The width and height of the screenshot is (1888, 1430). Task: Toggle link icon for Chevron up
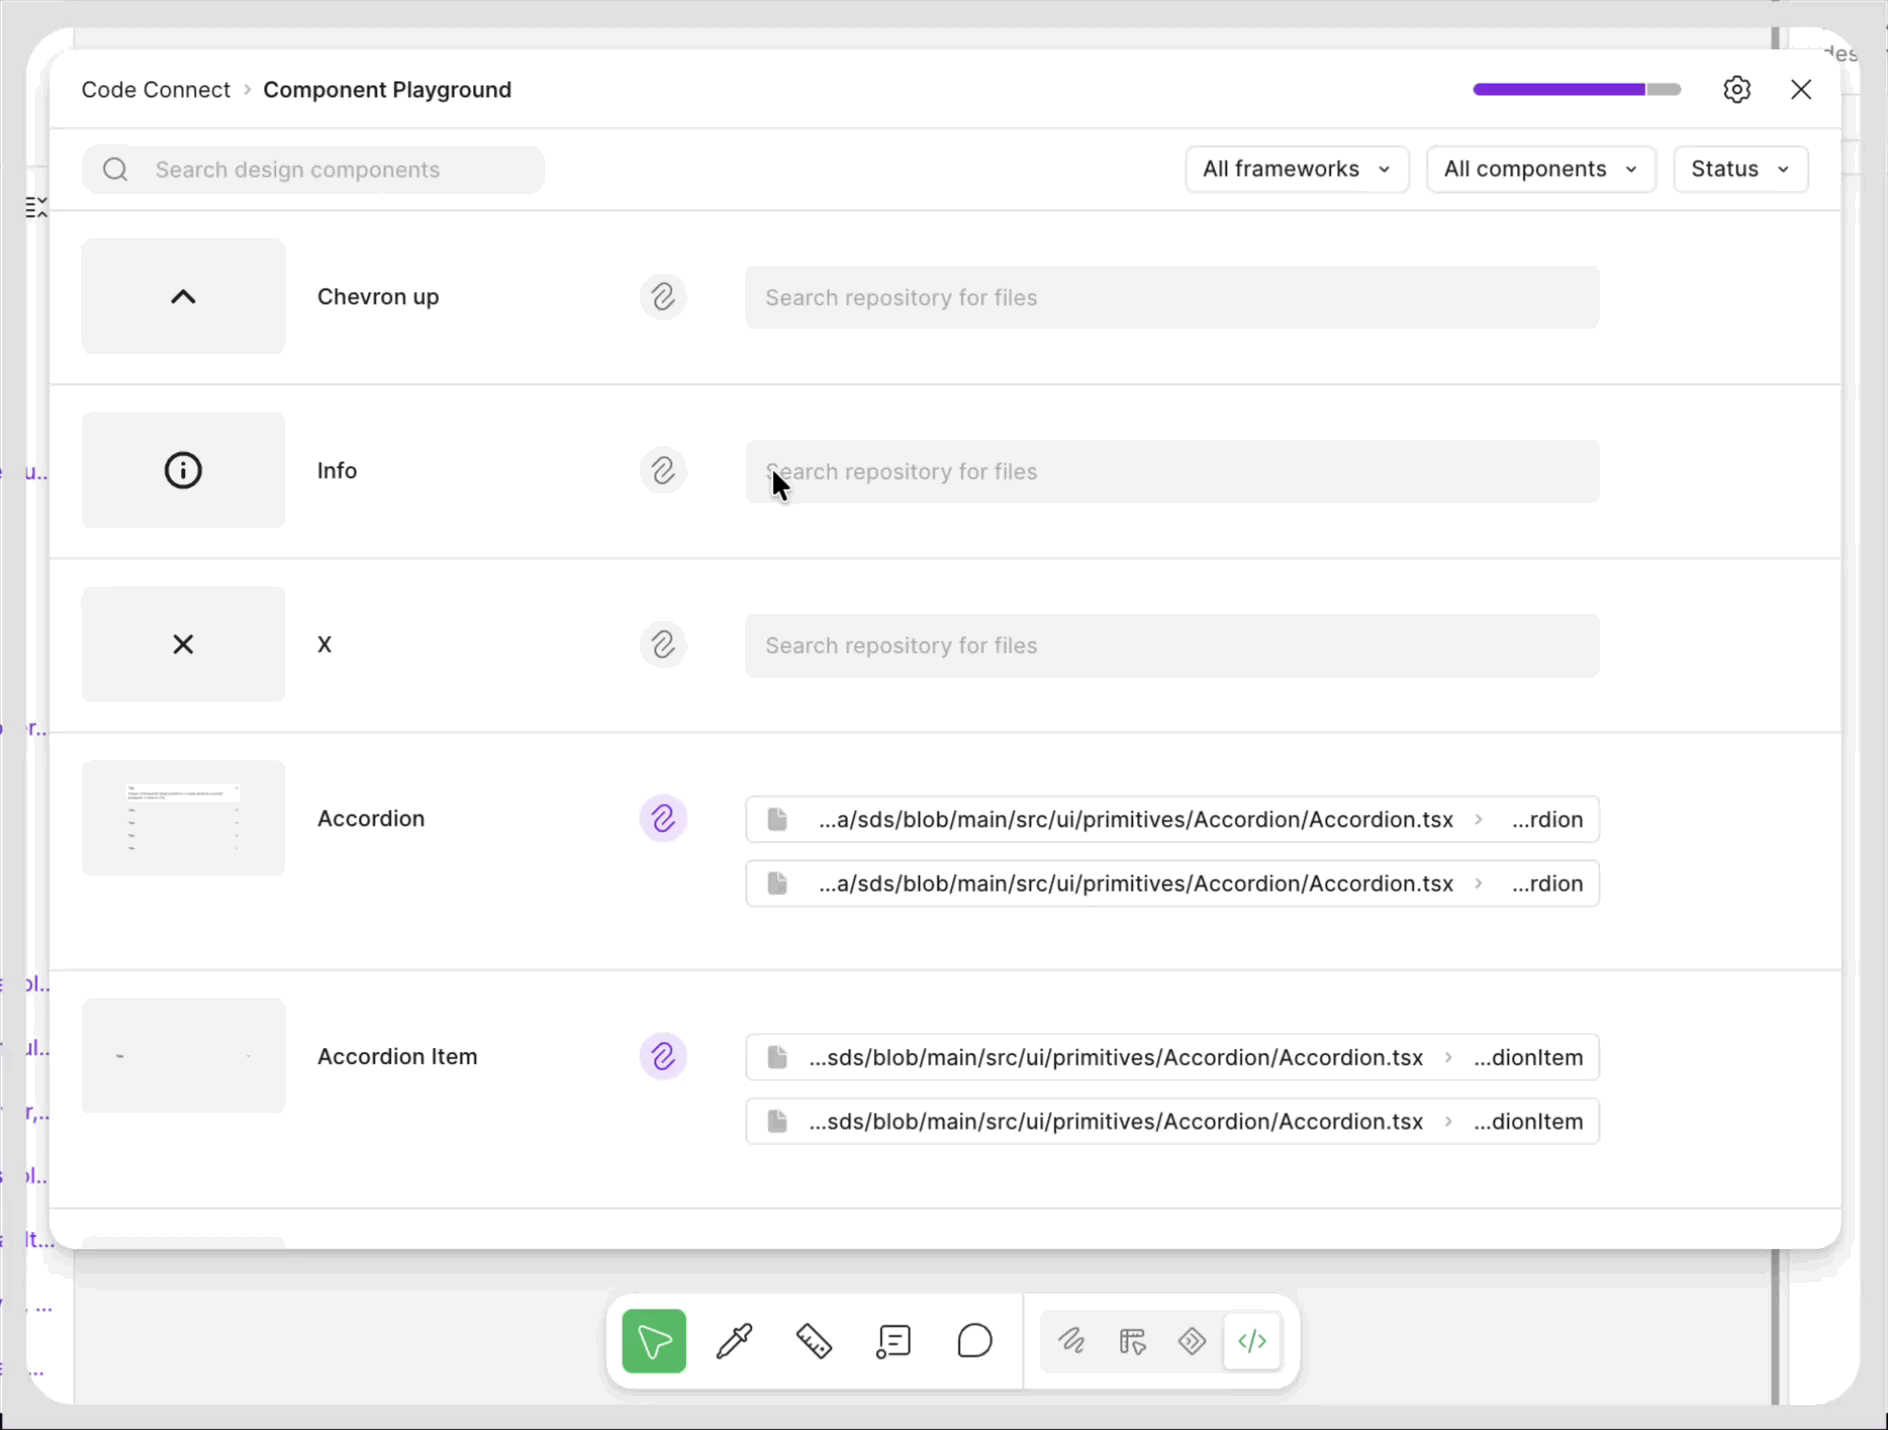[x=663, y=297]
